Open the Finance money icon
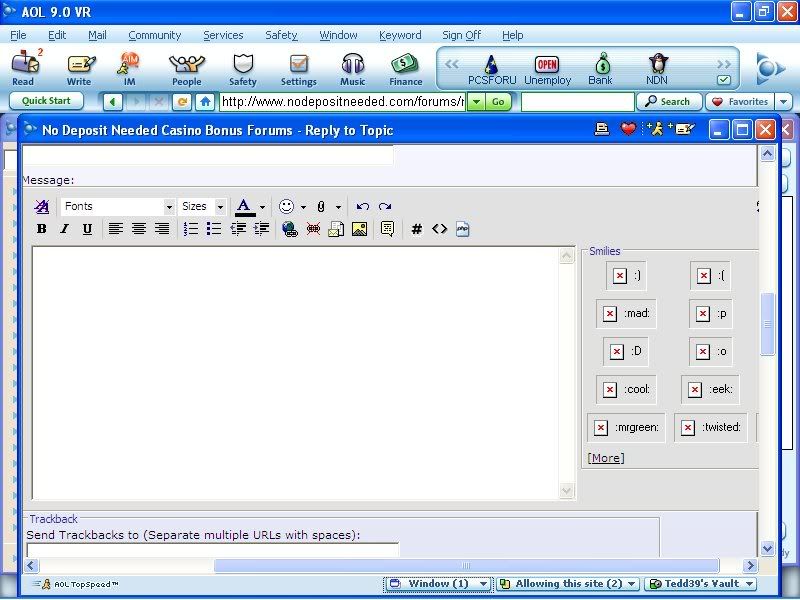 (x=406, y=67)
